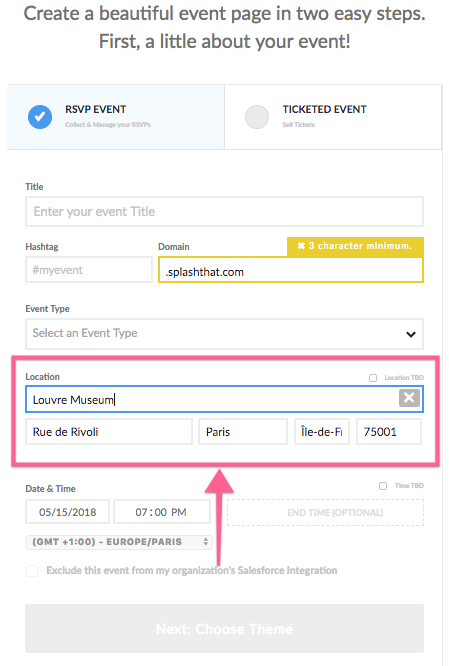This screenshot has width=449, height=666.
Task: Enable the Time TBD checkbox
Action: click(x=383, y=485)
